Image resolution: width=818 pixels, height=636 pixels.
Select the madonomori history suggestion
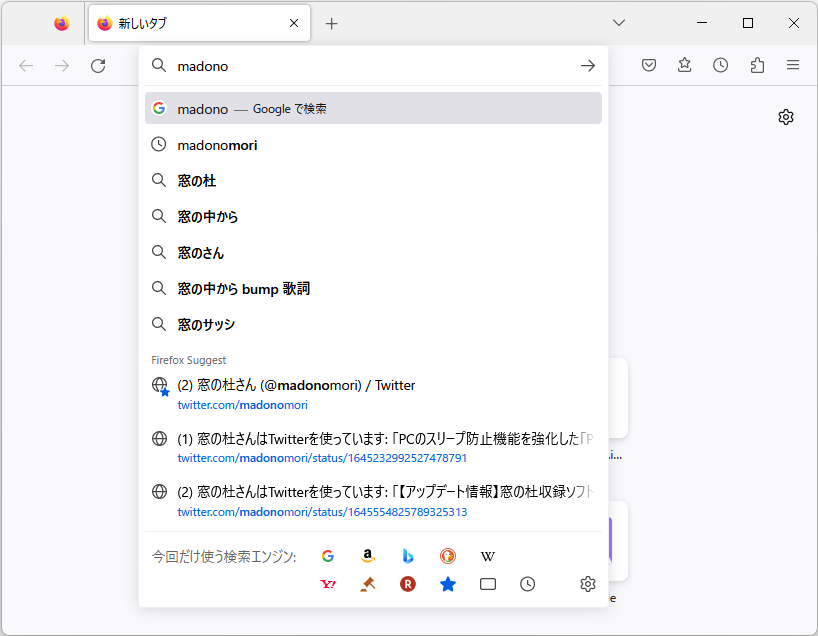click(218, 144)
